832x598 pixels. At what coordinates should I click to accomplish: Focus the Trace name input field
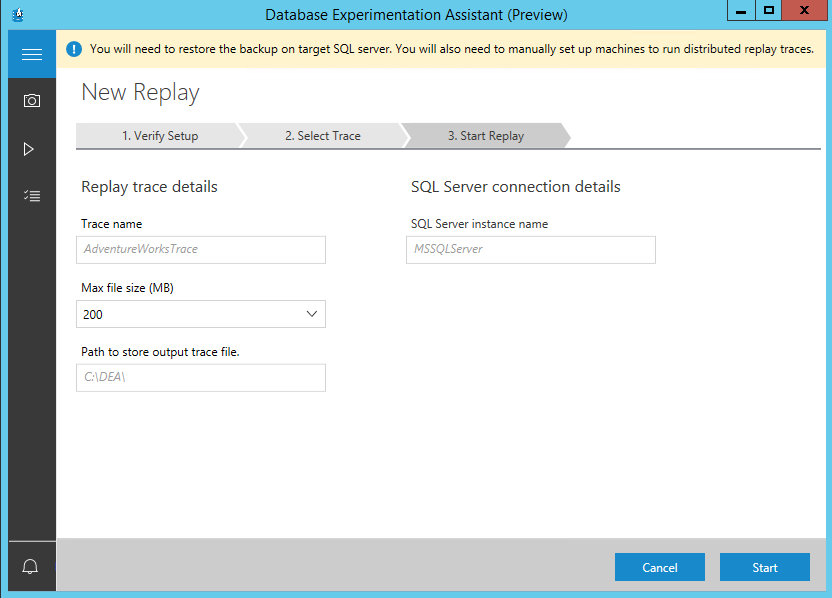pyautogui.click(x=201, y=249)
